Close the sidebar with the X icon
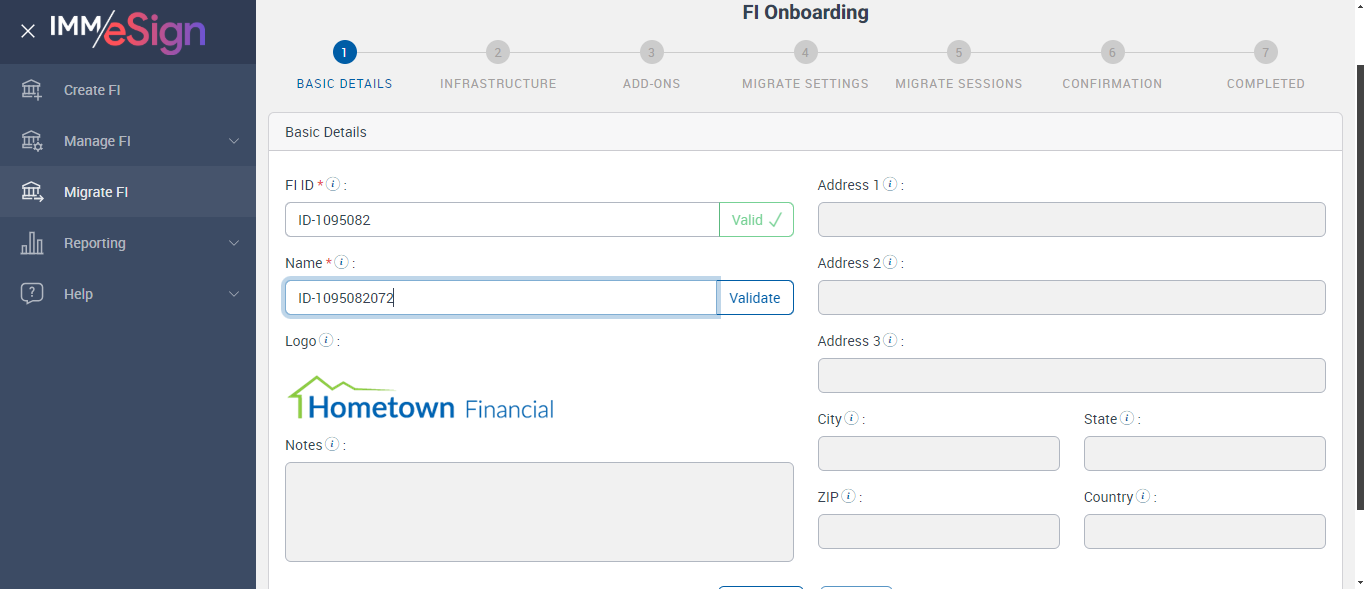Image resolution: width=1366 pixels, height=589 pixels. tap(28, 31)
